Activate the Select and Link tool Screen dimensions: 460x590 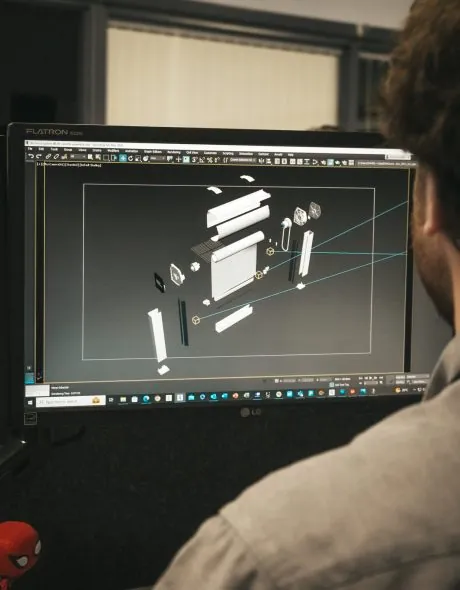(x=48, y=157)
